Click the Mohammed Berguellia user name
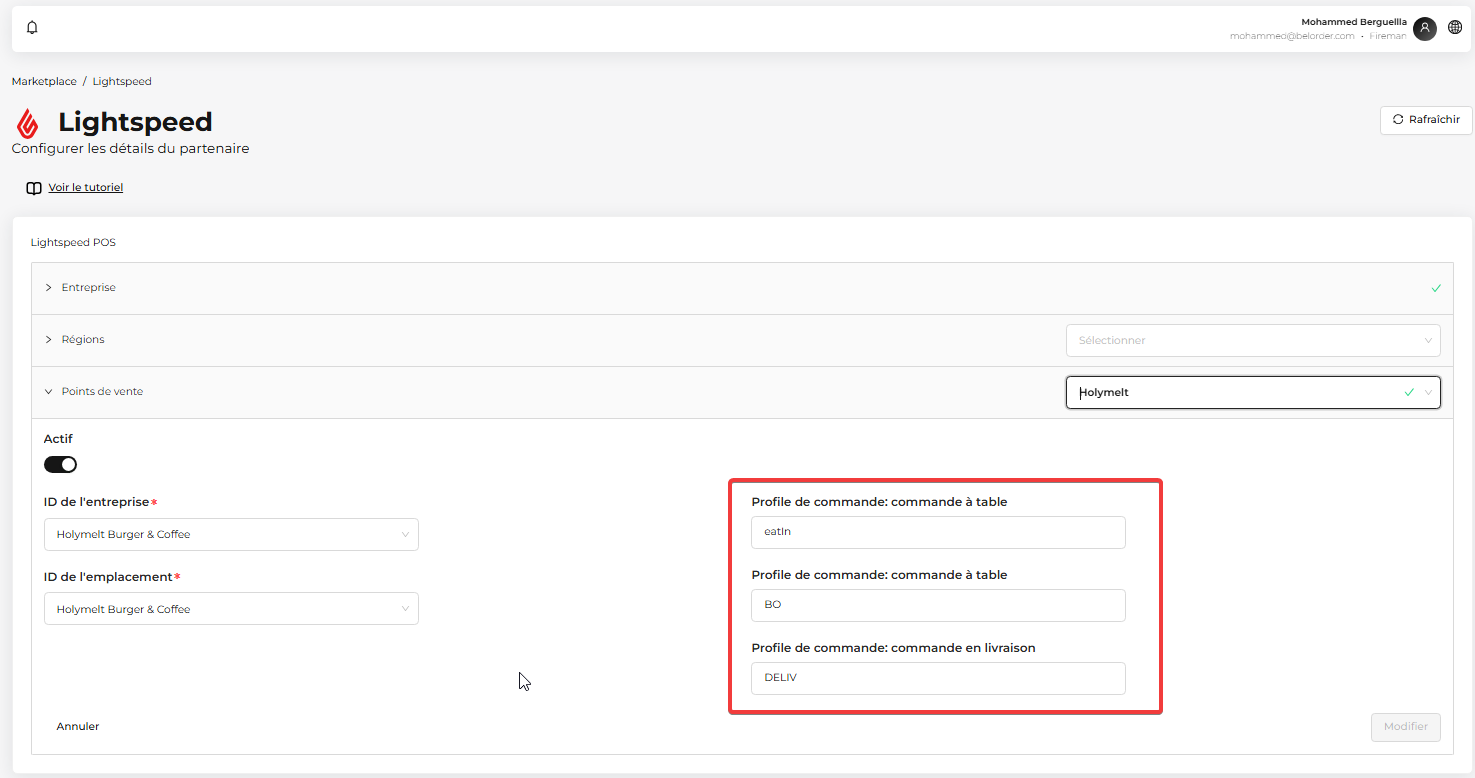This screenshot has height=778, width=1475. (x=1354, y=22)
